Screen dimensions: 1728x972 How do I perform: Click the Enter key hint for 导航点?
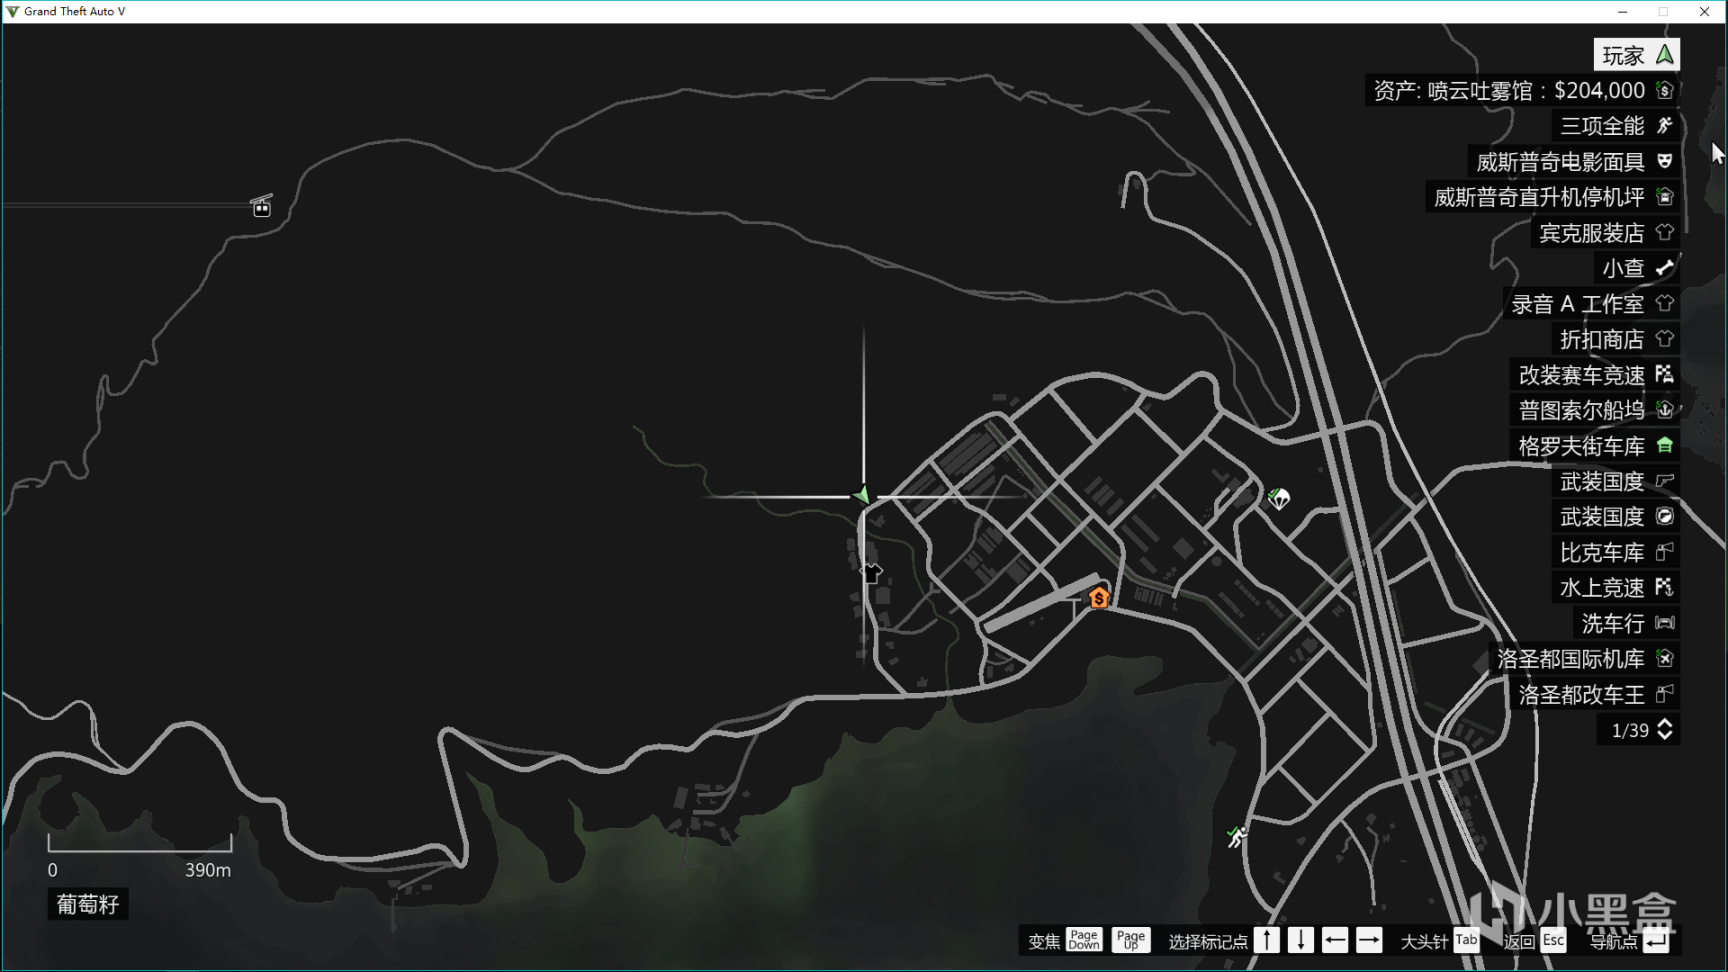[1655, 940]
